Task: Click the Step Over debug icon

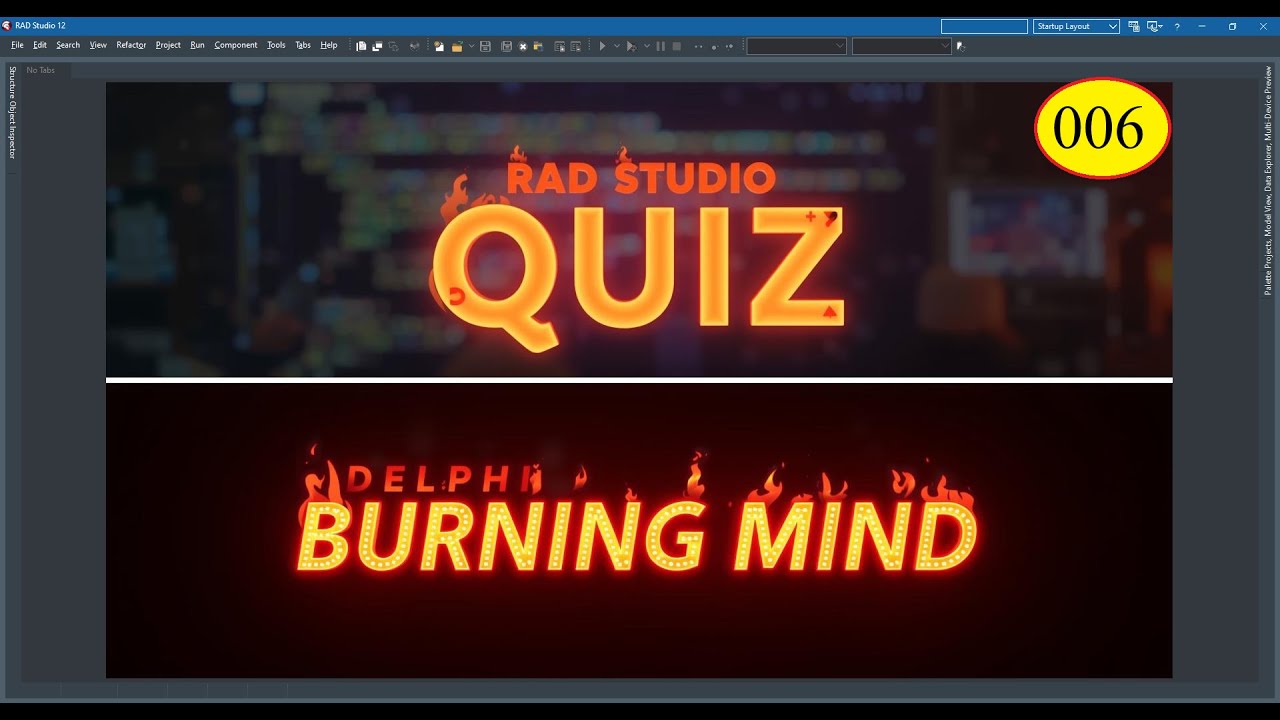Action: 698,46
